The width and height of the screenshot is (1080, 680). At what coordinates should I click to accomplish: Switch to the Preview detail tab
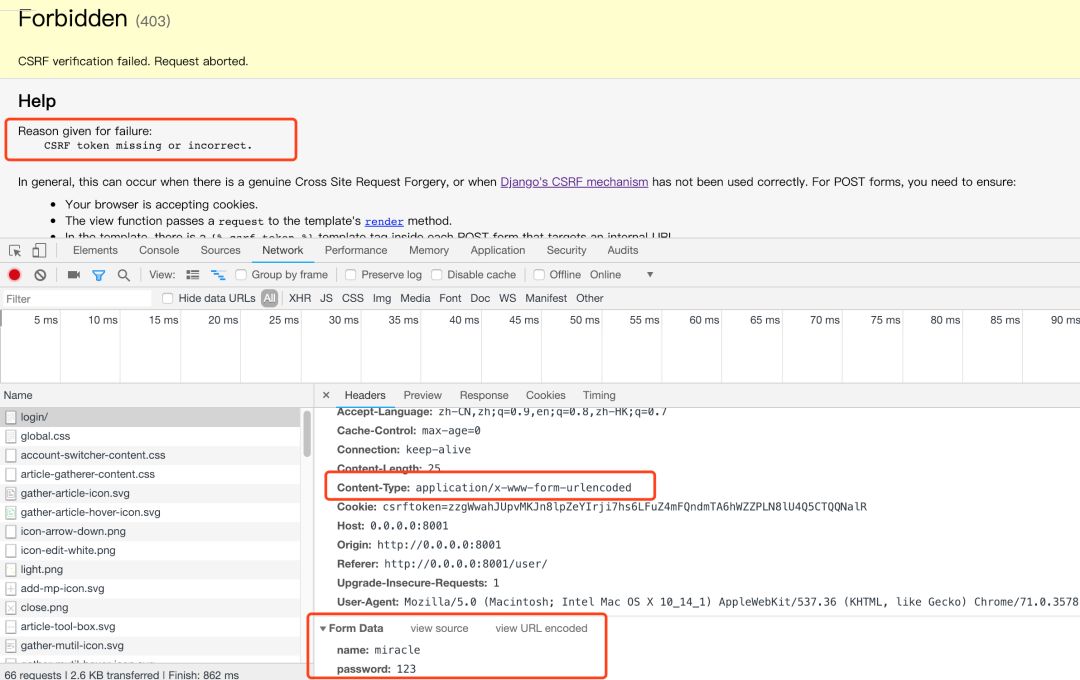tap(422, 395)
